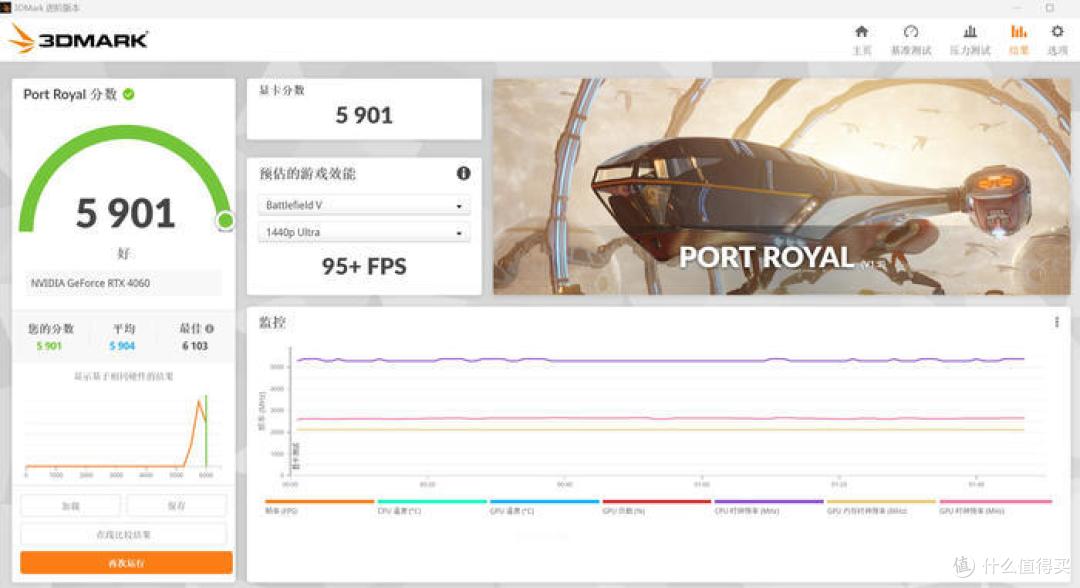Toggle the blue GPU temperature legend series
Viewport: 1080px width, 588px height.
point(544,506)
